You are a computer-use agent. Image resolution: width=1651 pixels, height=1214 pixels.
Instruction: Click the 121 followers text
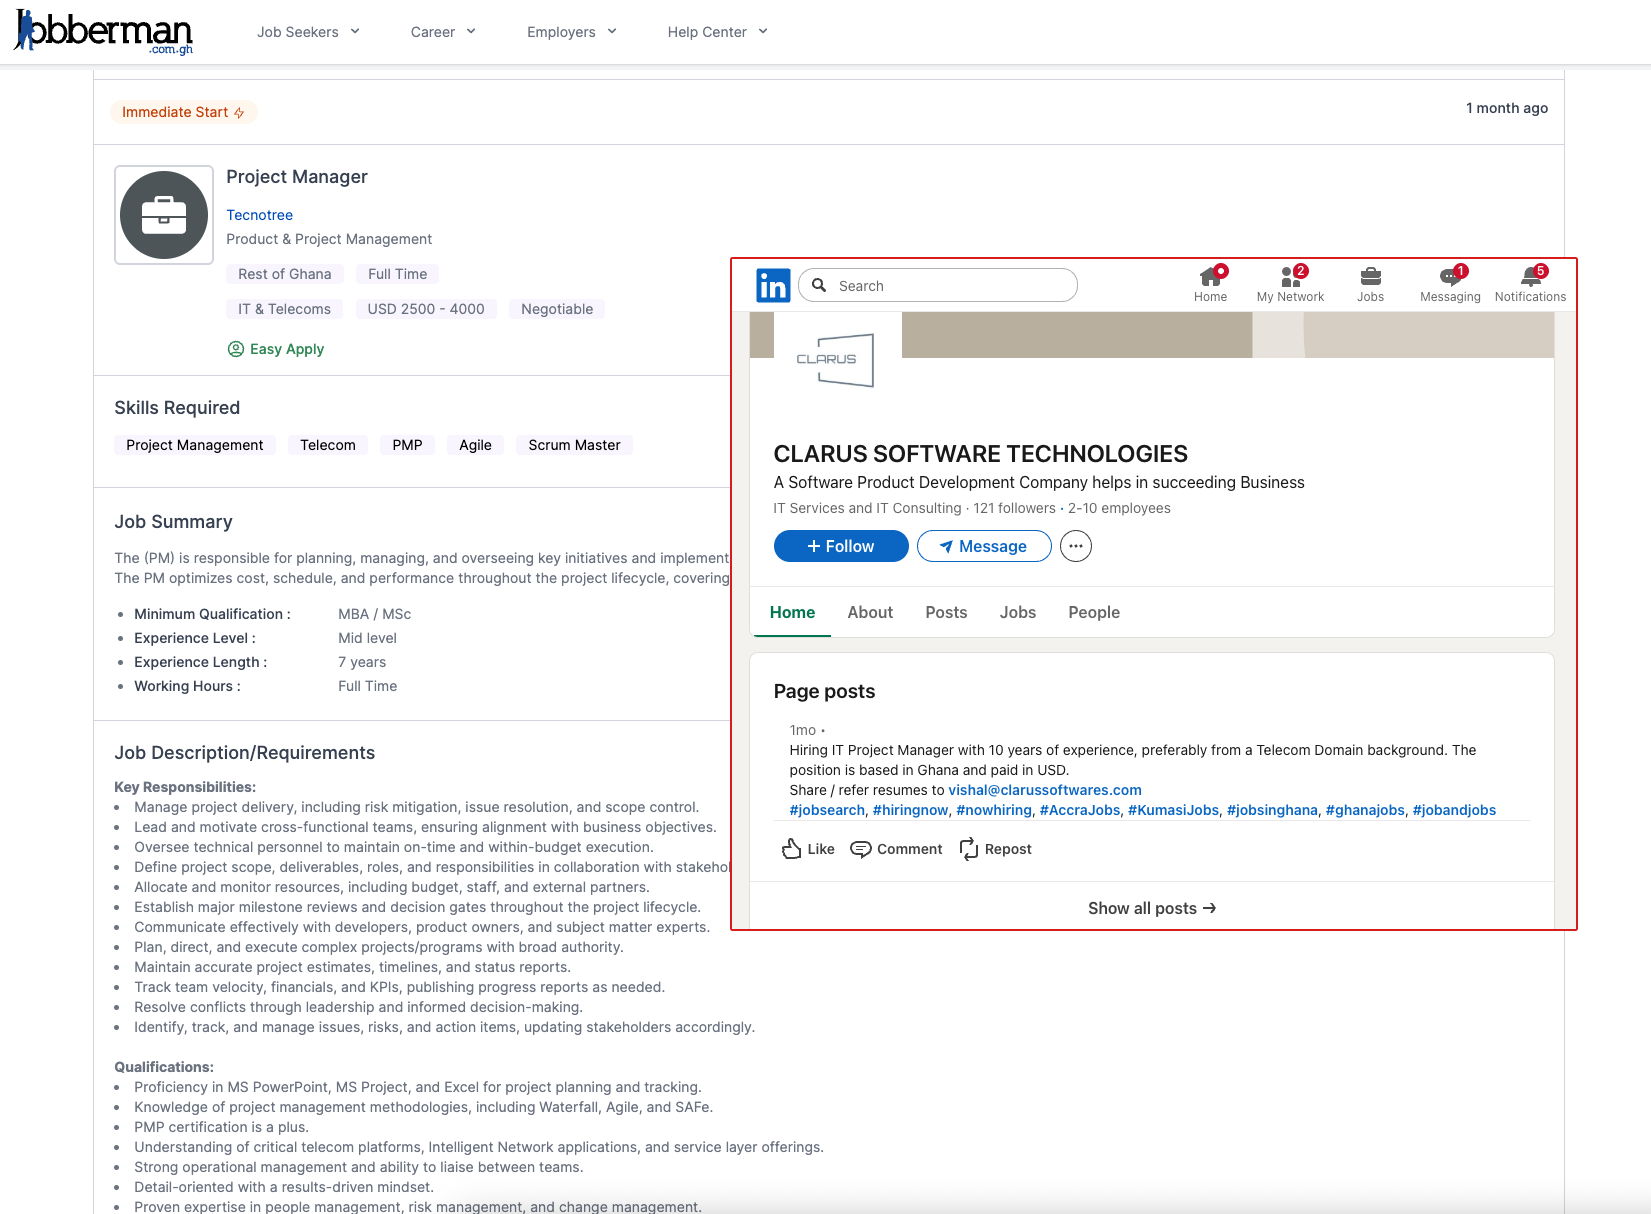1014,508
